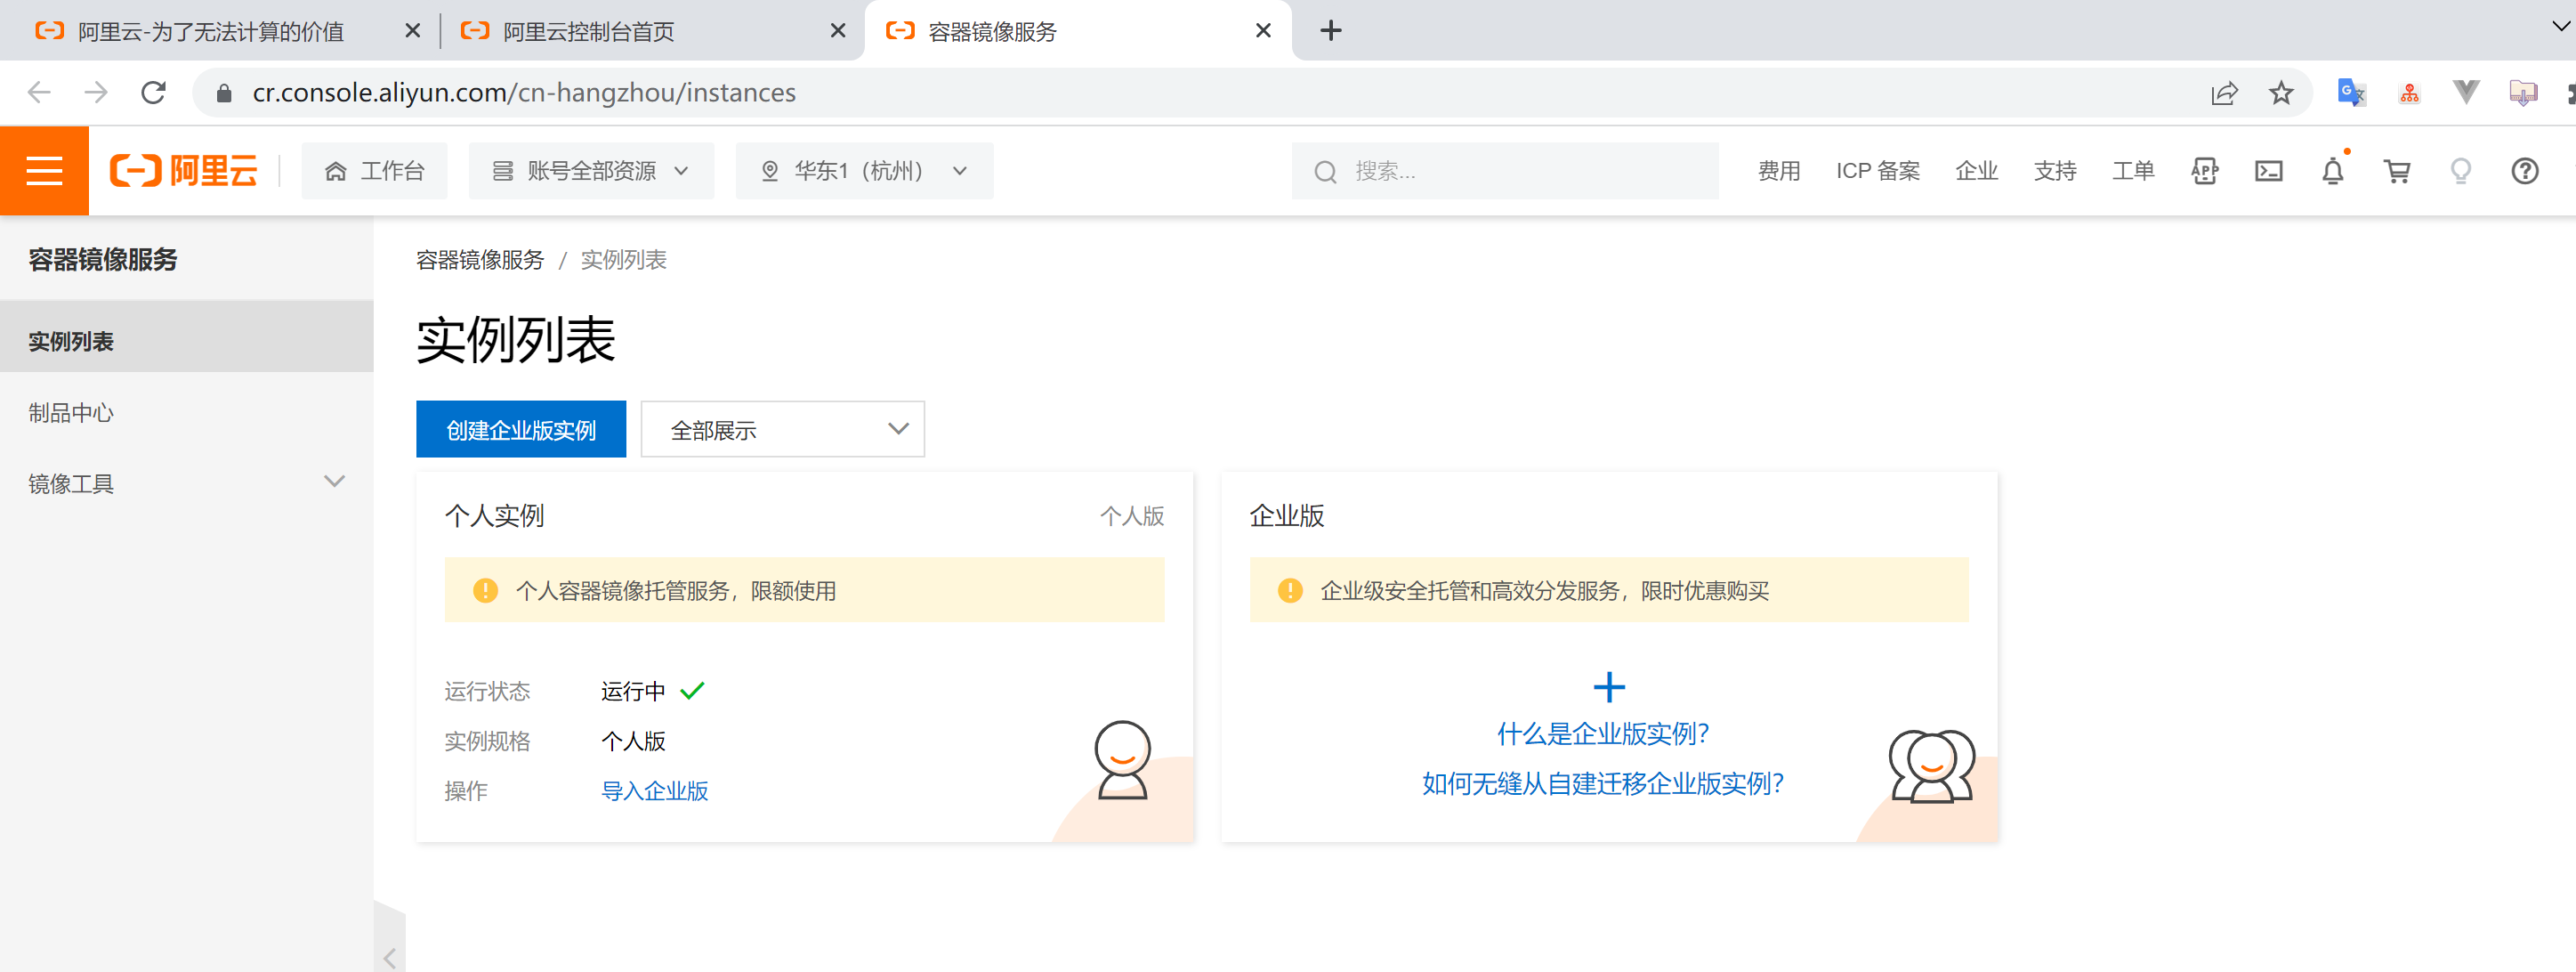2576x972 pixels.
Task: Click the lightbulb icon in header
Action: [2460, 171]
